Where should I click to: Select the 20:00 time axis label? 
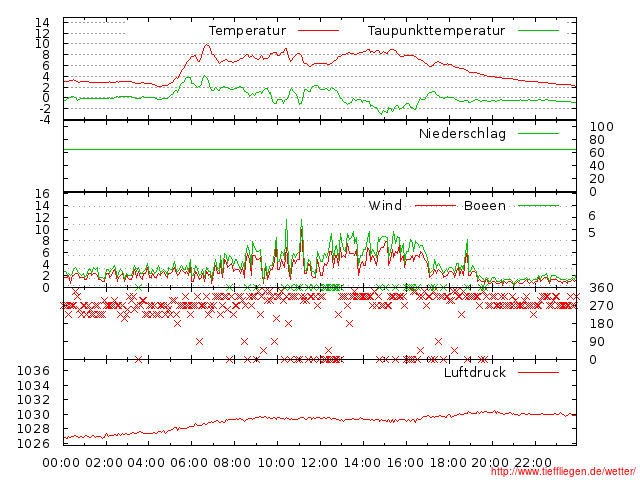(490, 463)
